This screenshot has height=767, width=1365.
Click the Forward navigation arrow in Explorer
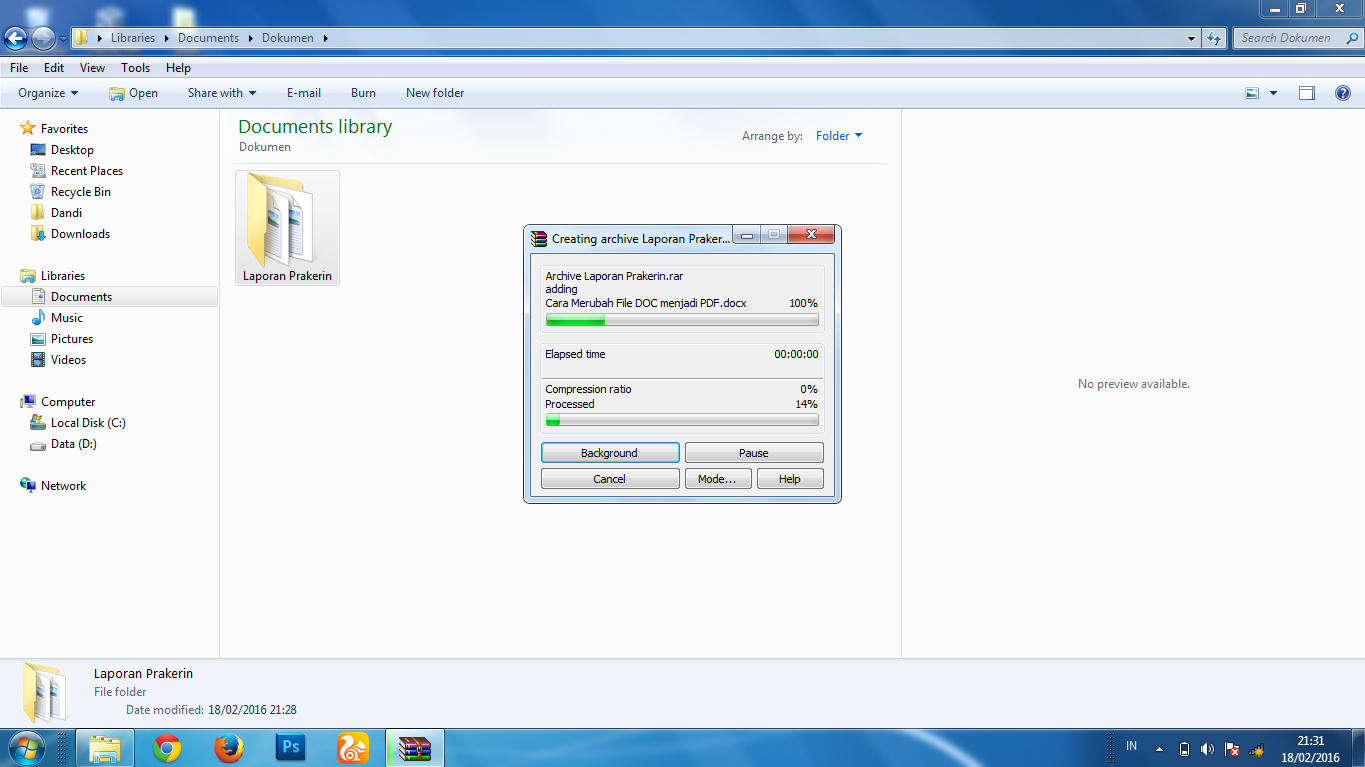coord(43,39)
